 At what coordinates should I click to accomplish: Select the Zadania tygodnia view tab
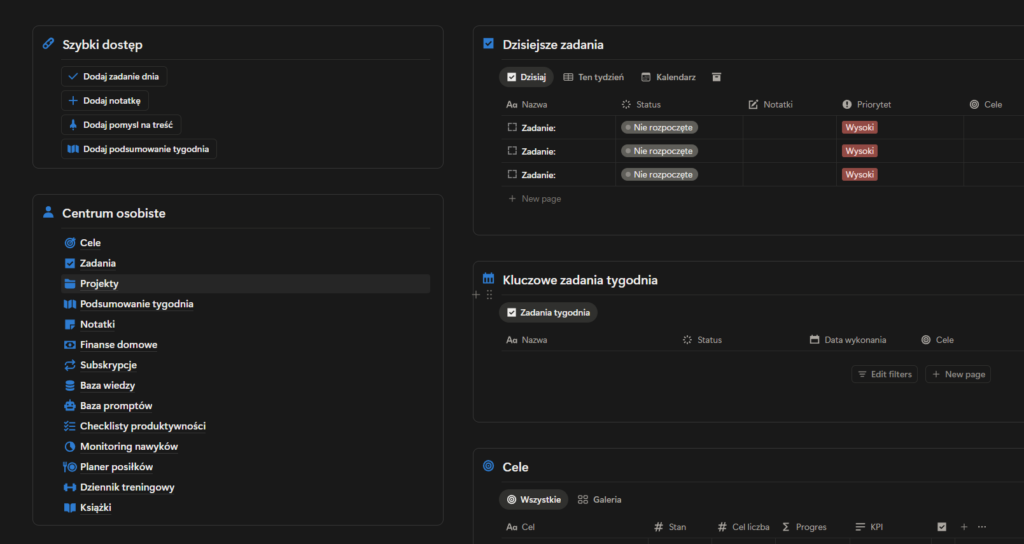549,313
